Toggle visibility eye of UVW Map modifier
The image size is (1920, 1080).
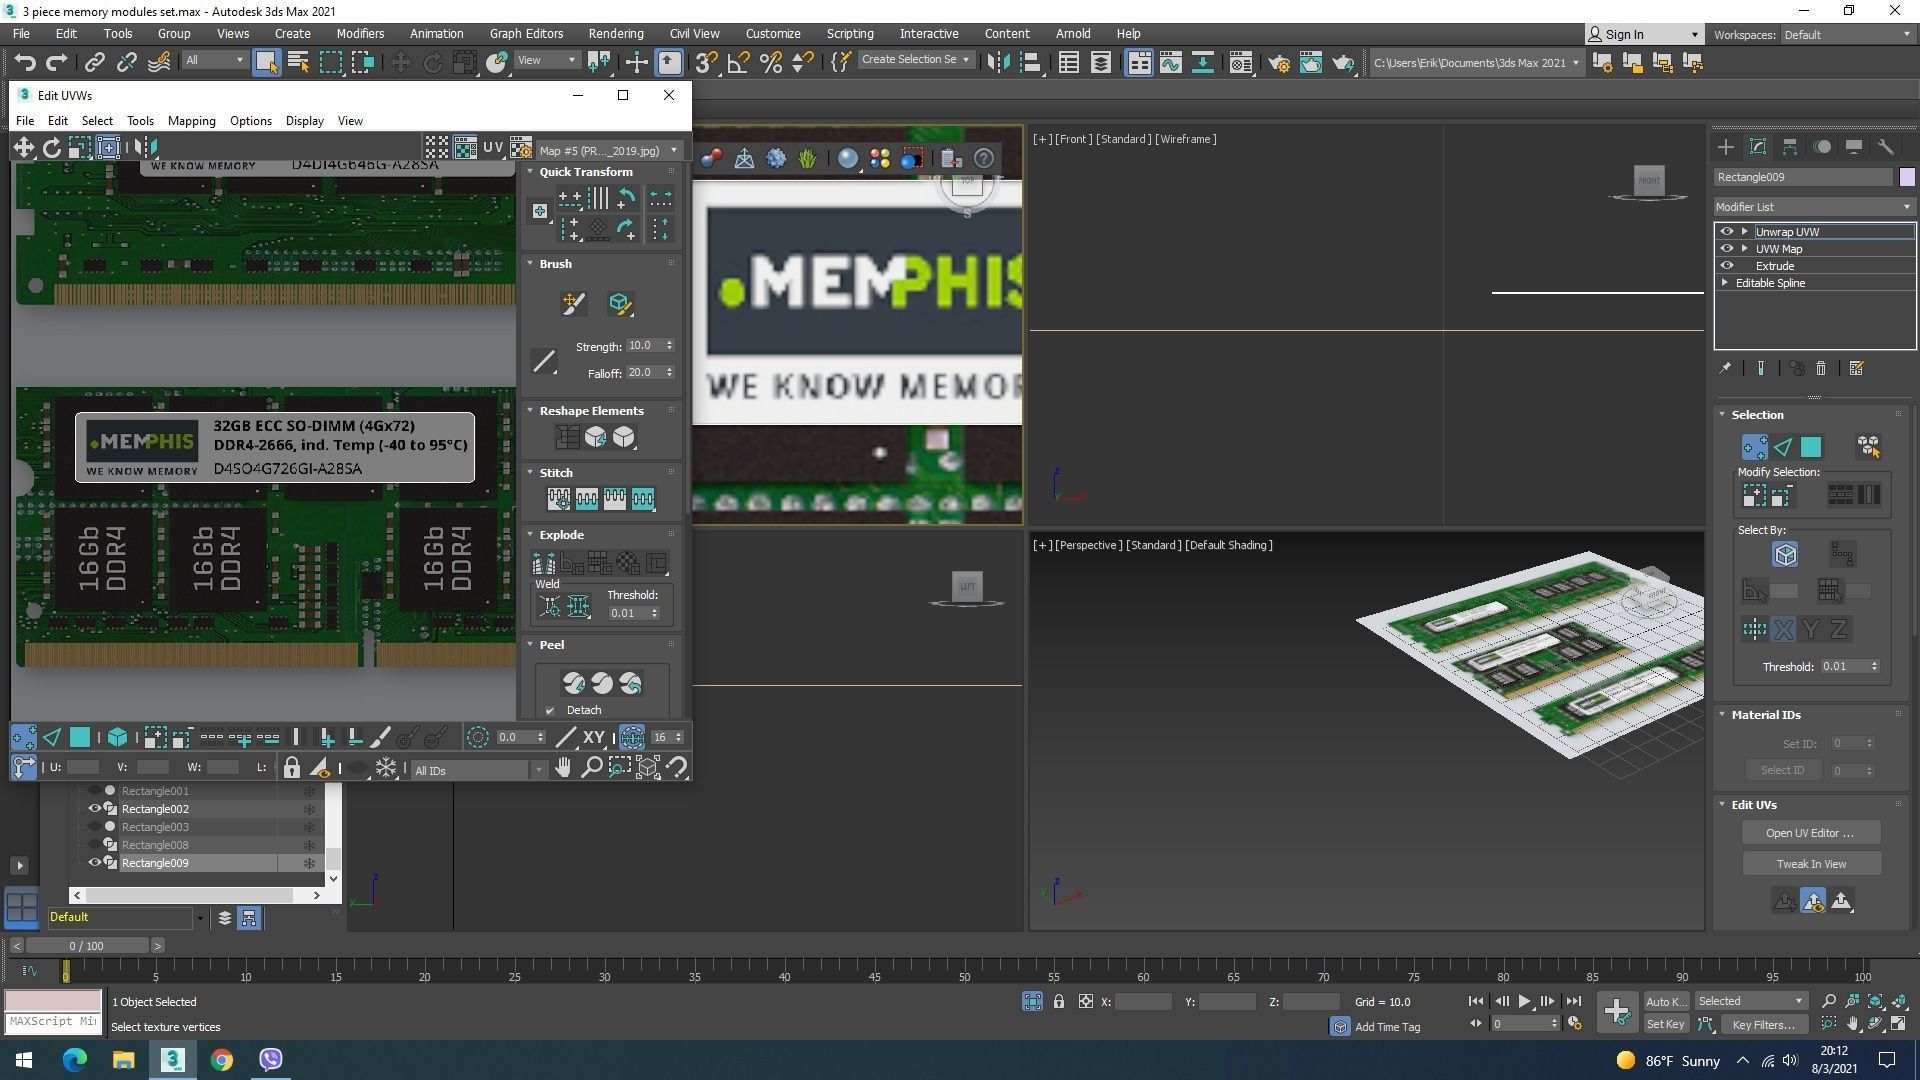(1726, 249)
